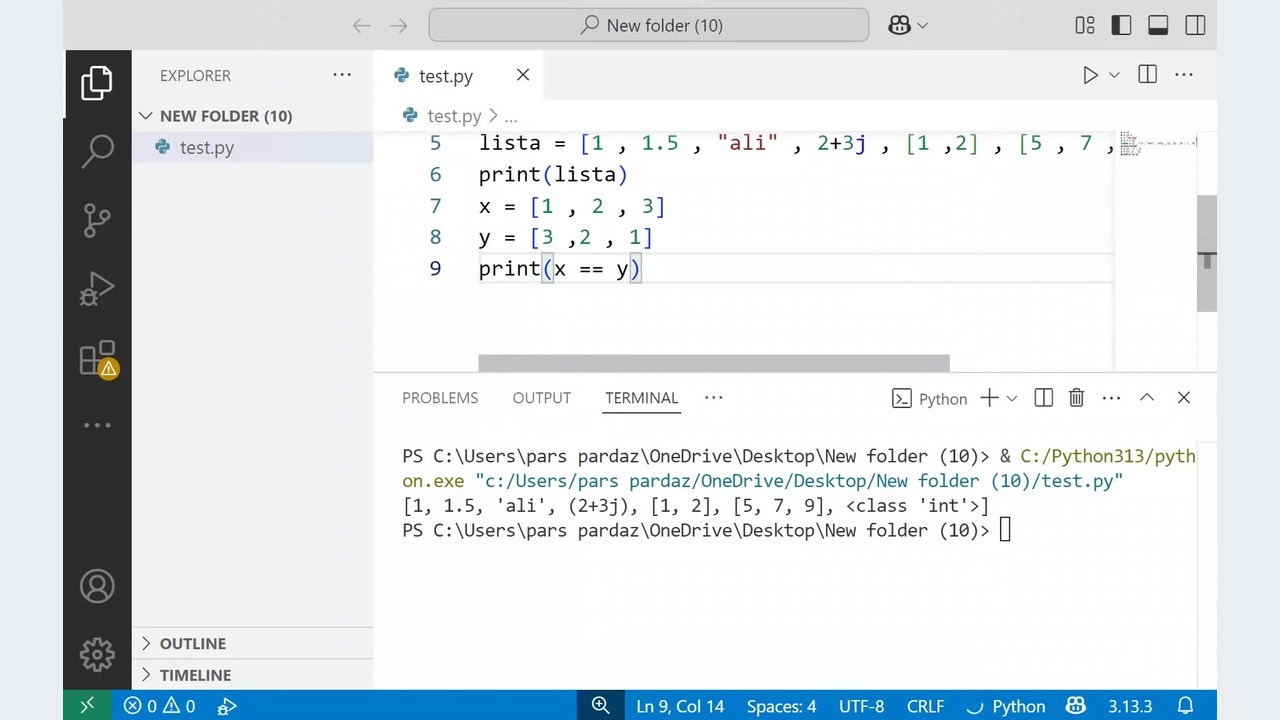Click code line print(x == y)
The width and height of the screenshot is (1280, 720).
[x=560, y=268]
